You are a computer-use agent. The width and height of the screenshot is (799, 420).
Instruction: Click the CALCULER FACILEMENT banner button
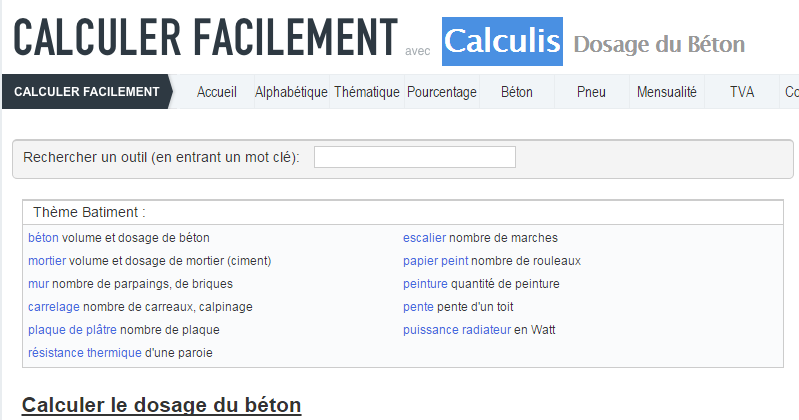point(87,92)
